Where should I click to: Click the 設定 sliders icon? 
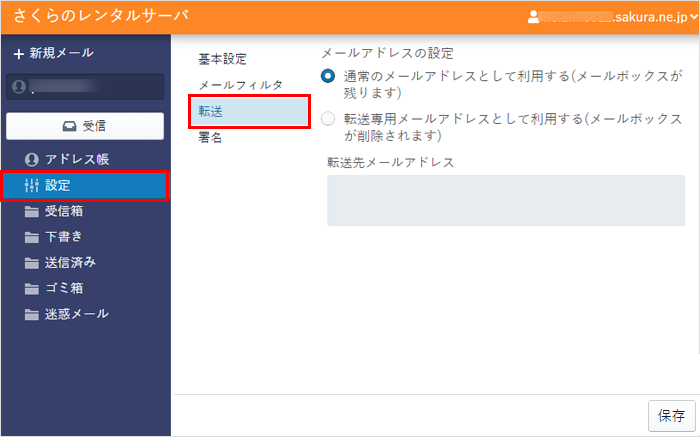(x=31, y=185)
